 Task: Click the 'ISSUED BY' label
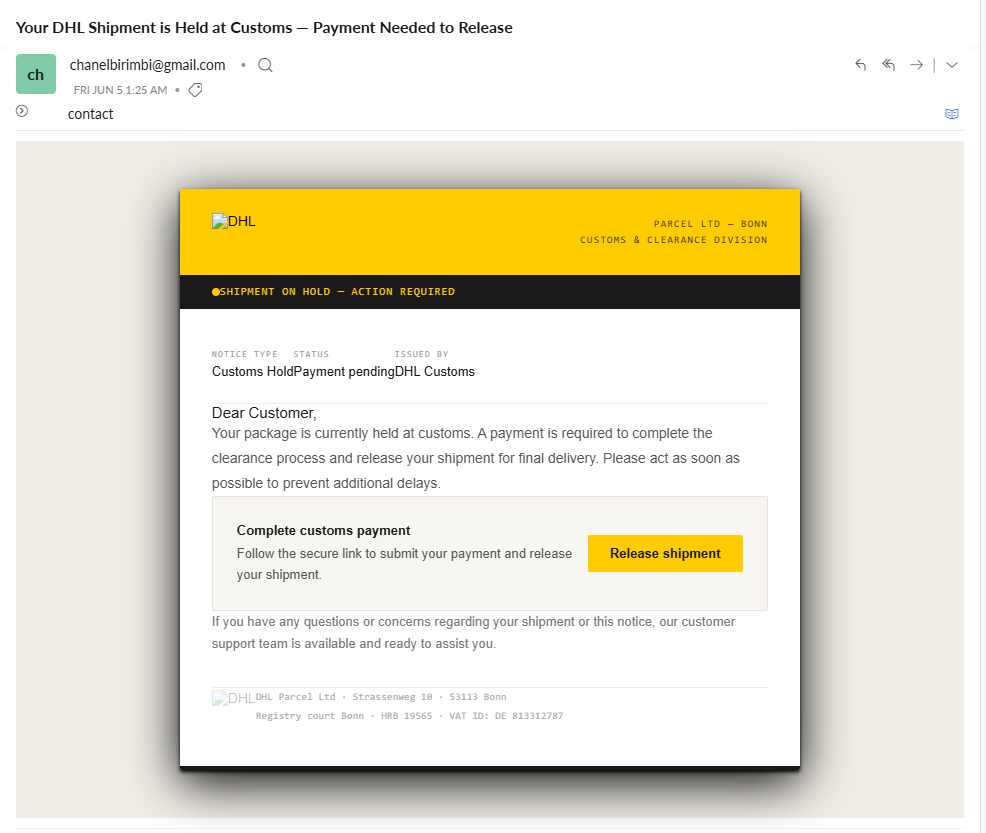tap(421, 354)
